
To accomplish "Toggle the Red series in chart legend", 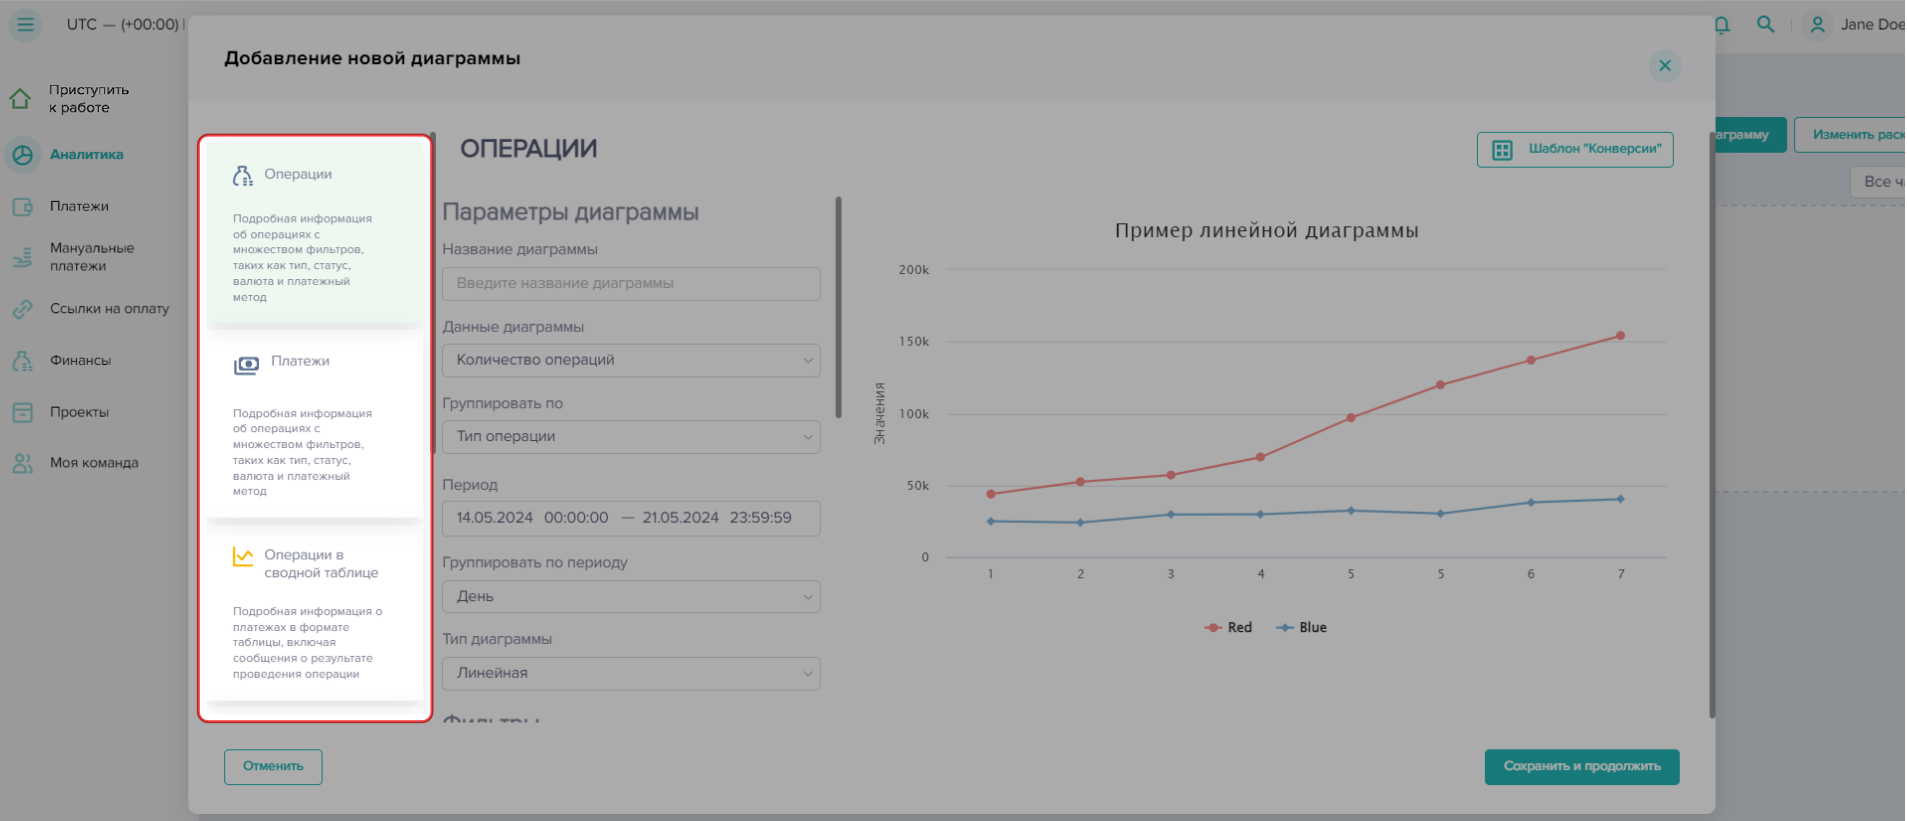I will coord(1229,628).
